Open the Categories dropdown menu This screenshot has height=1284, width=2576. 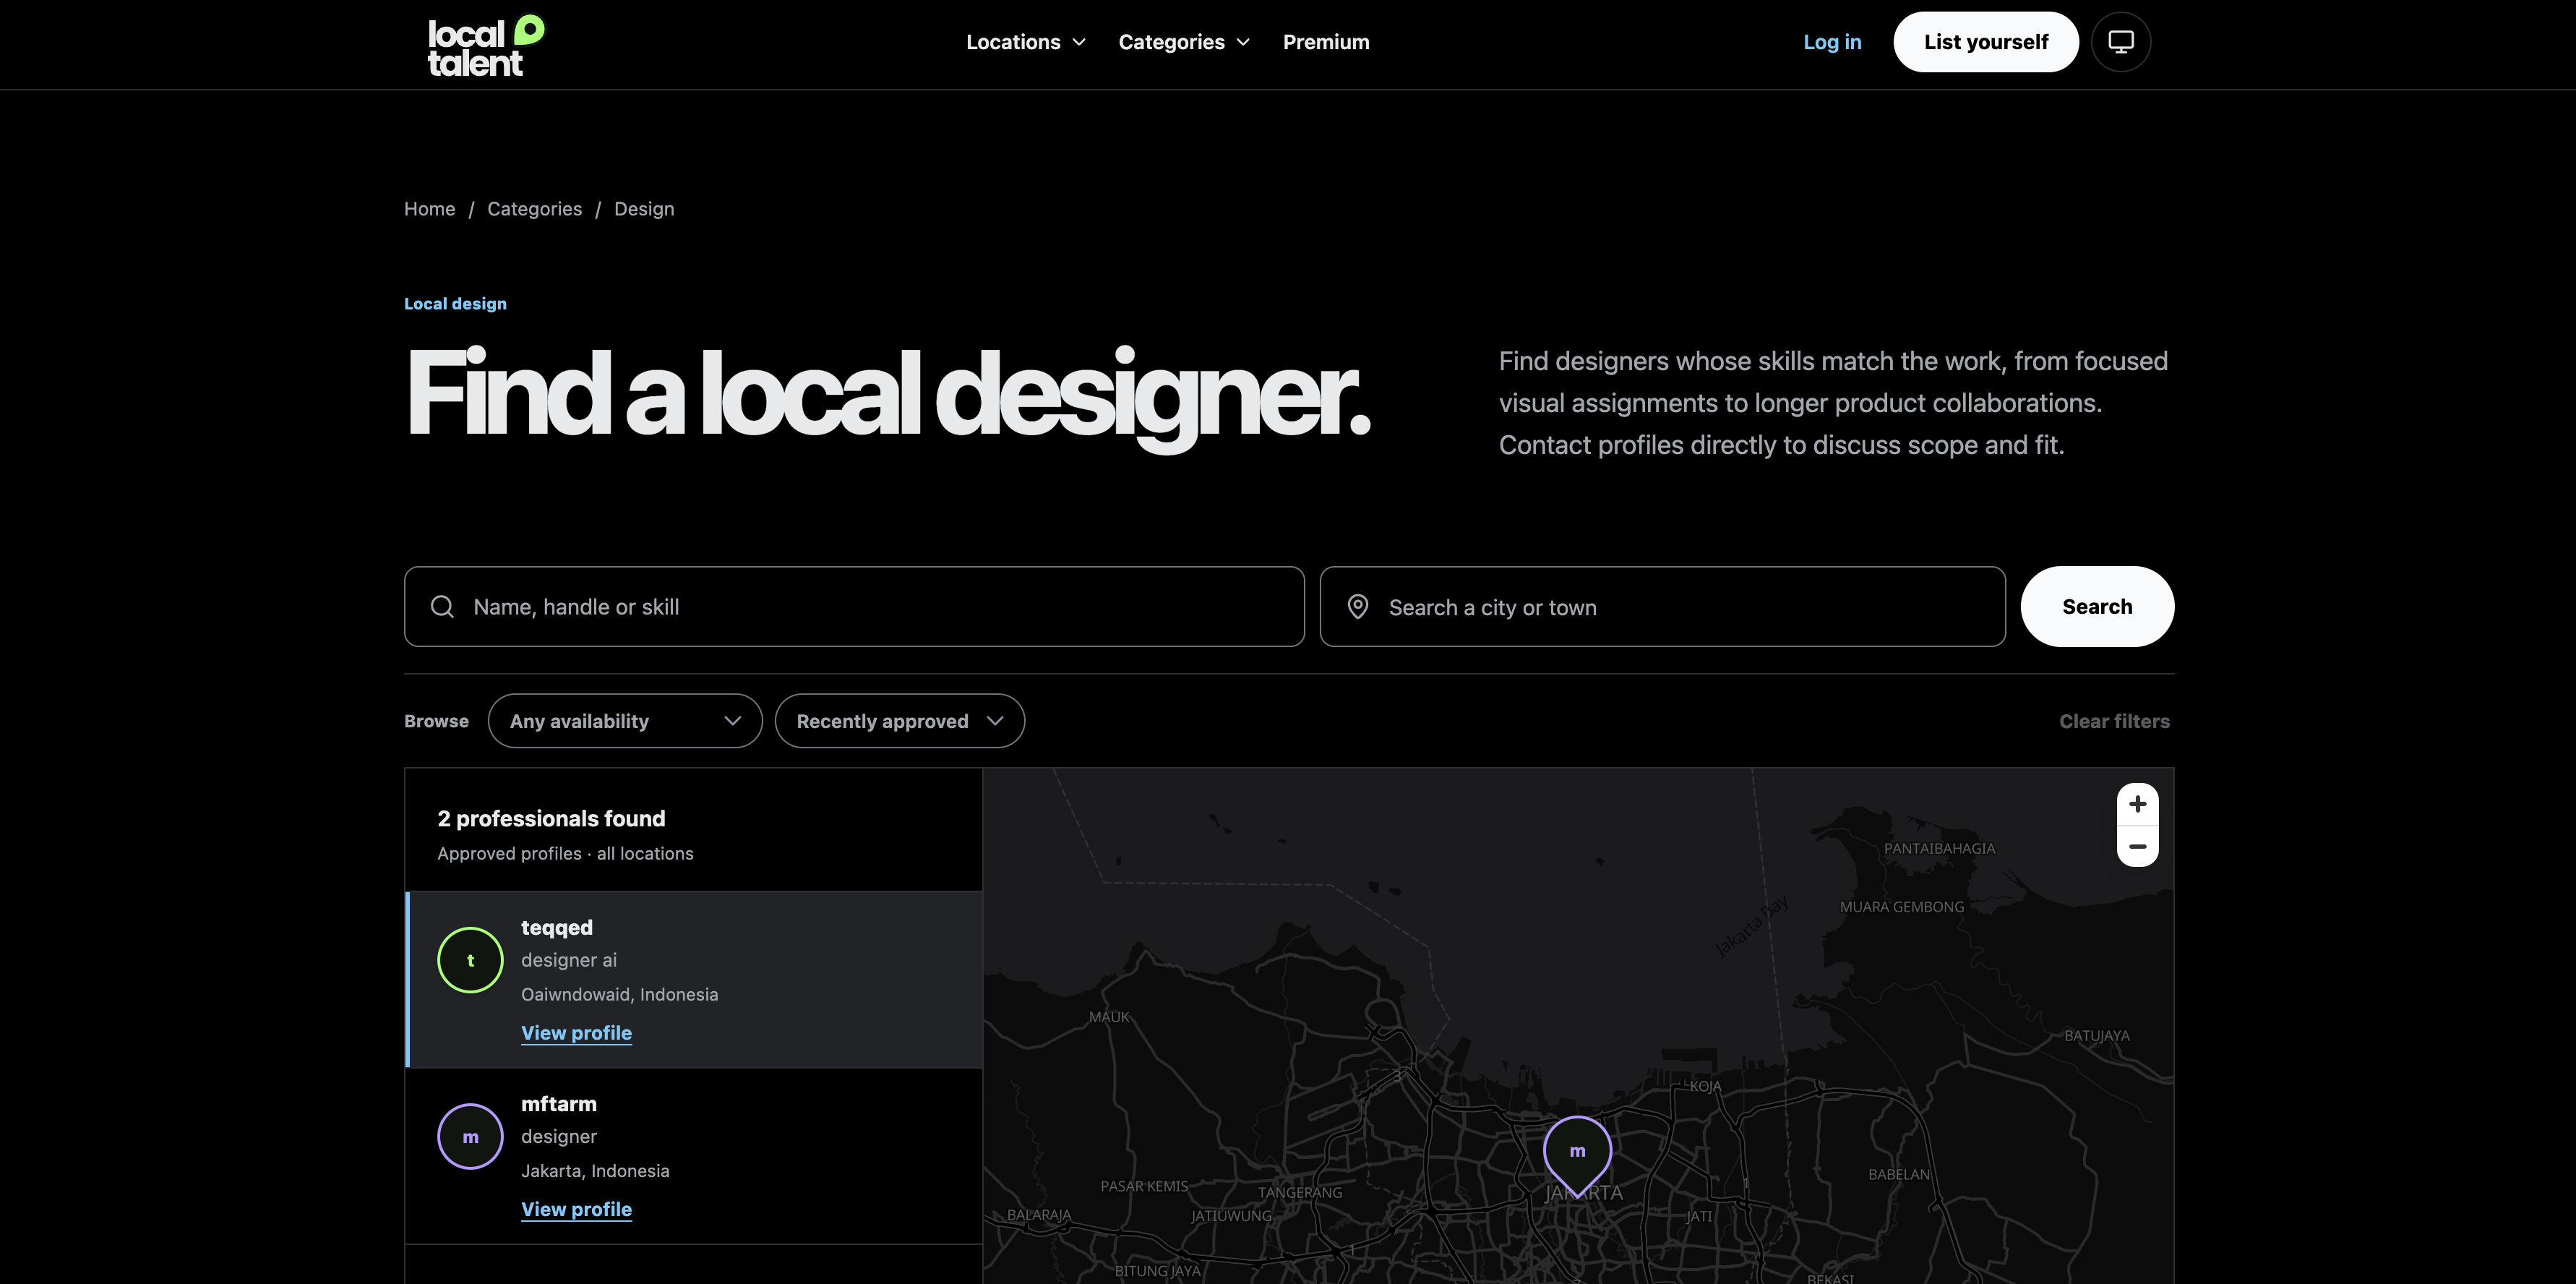coord(1184,42)
